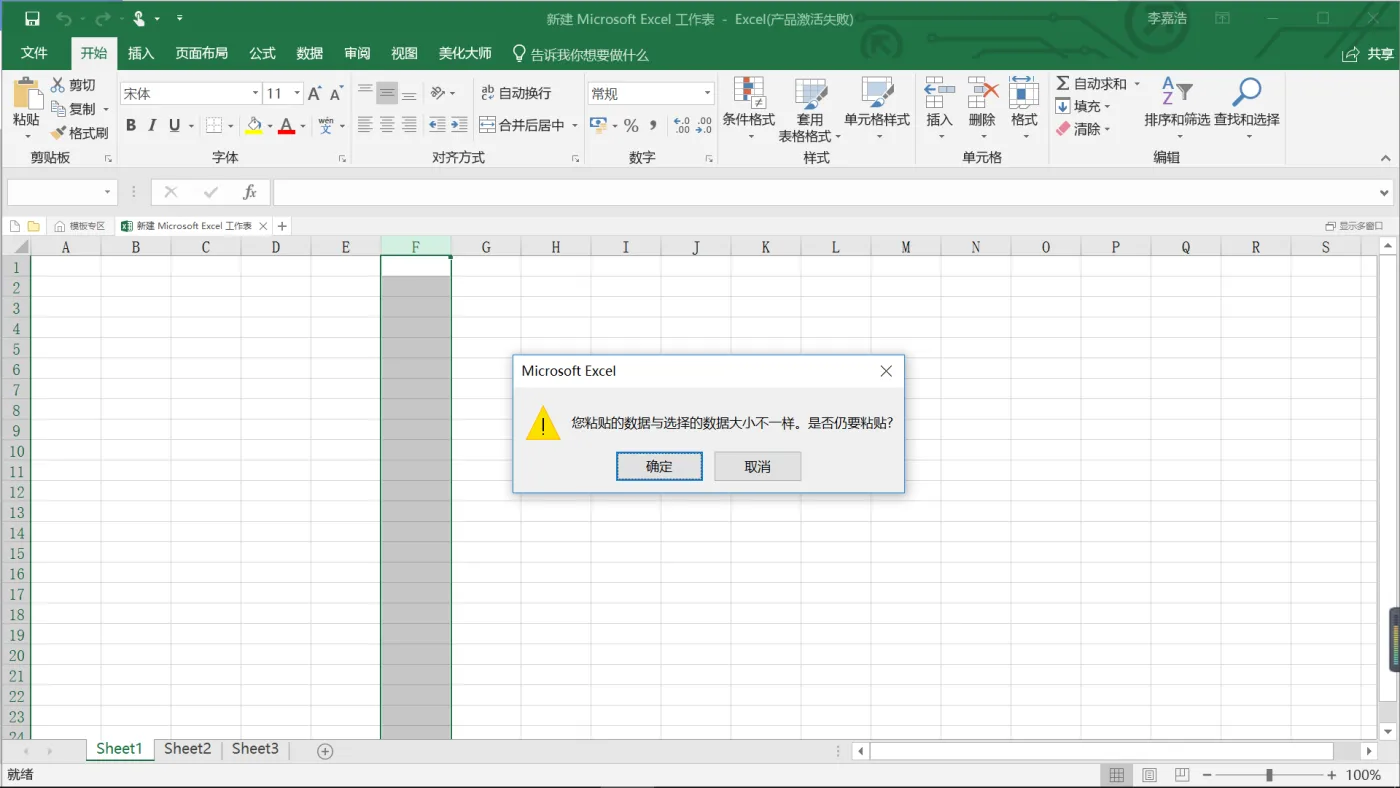Viewport: 1400px width, 788px height.
Task: Add a new sheet with plus button
Action: [325, 751]
